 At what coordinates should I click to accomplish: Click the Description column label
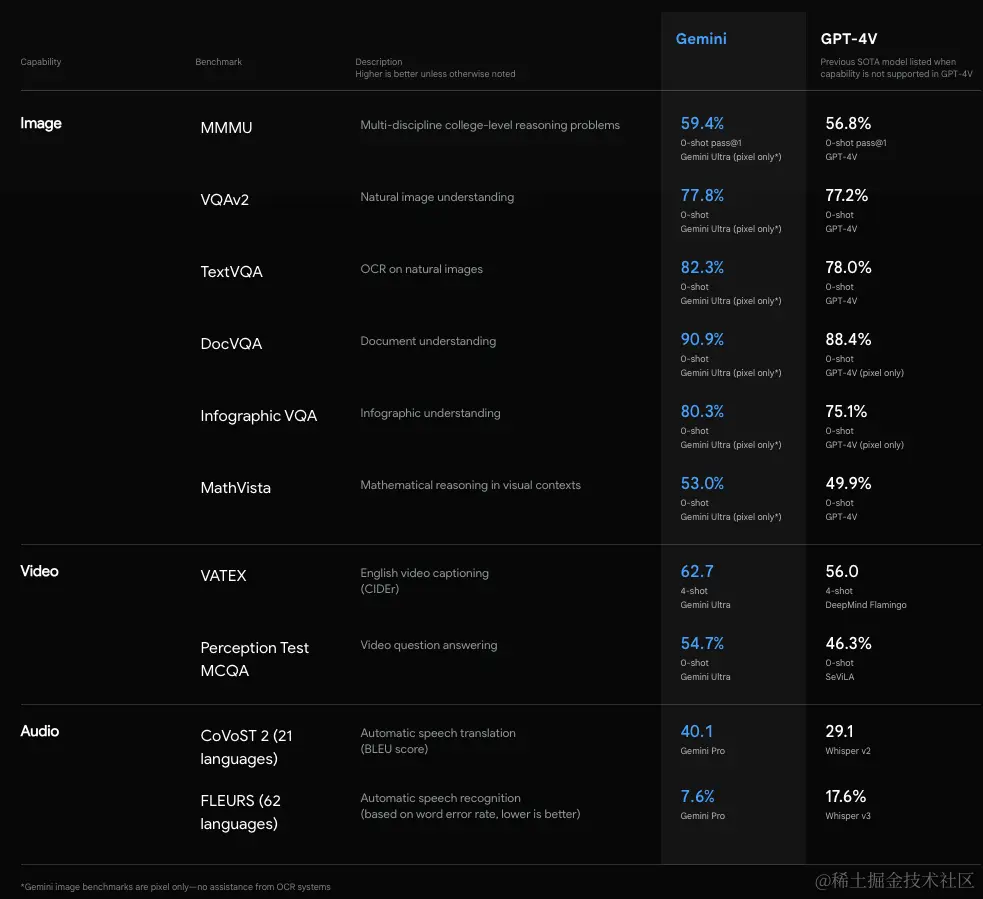pyautogui.click(x=379, y=61)
